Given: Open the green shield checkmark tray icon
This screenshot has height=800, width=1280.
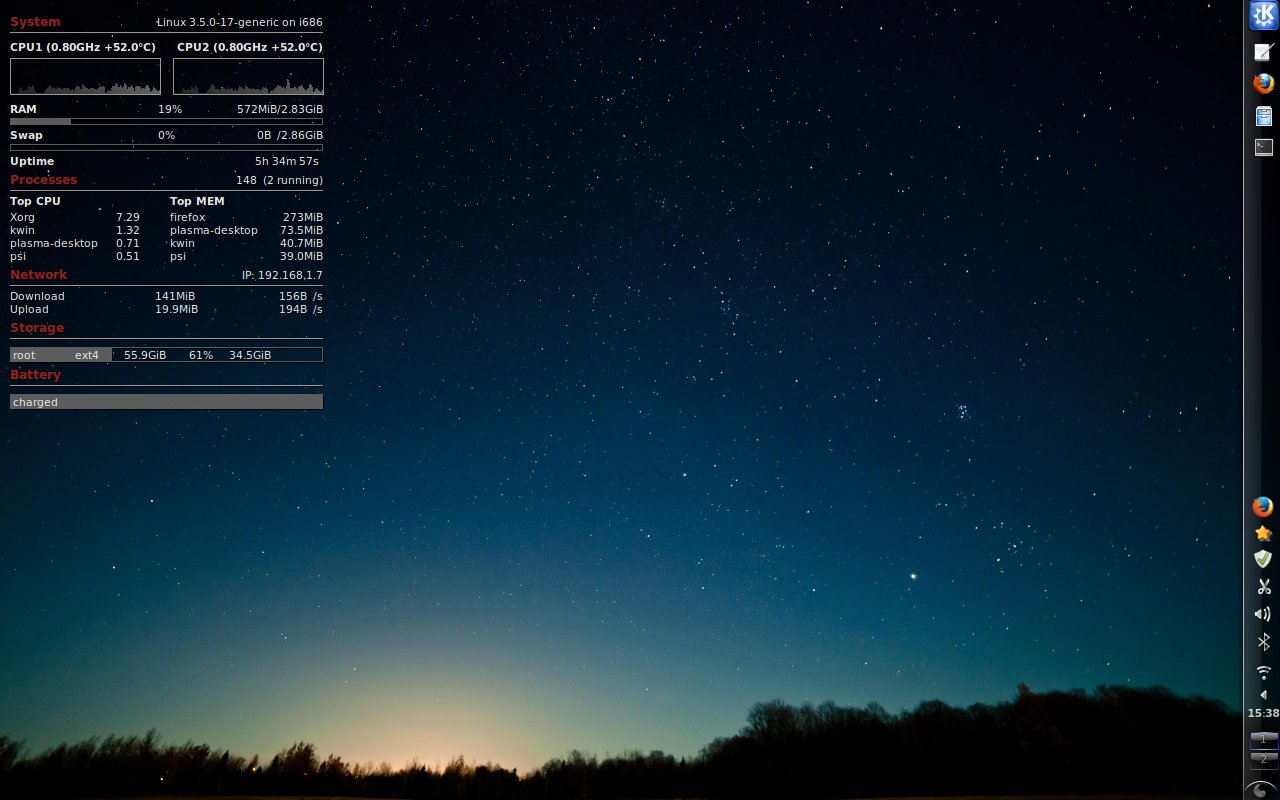Looking at the screenshot, I should coord(1263,559).
